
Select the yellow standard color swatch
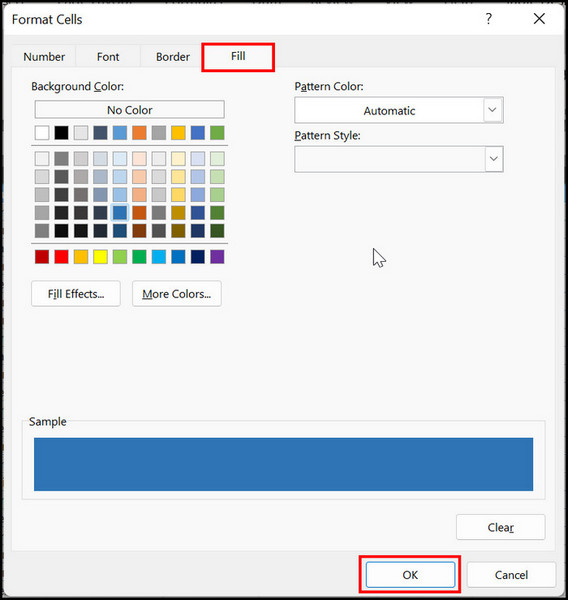(x=100, y=257)
